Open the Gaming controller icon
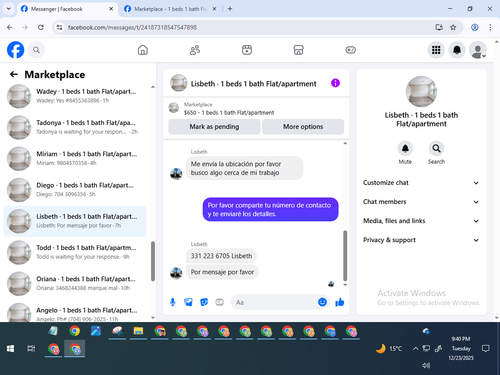The image size is (500, 375). click(x=350, y=50)
